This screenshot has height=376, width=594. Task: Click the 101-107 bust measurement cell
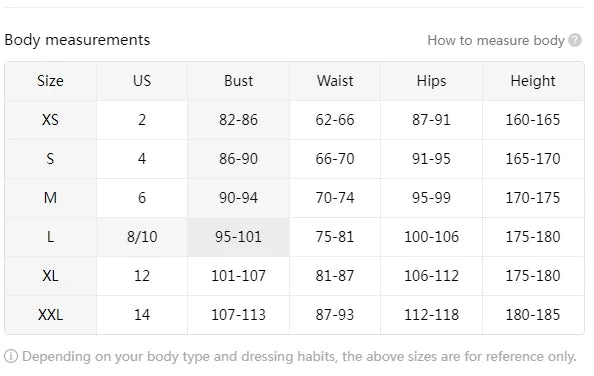point(238,276)
